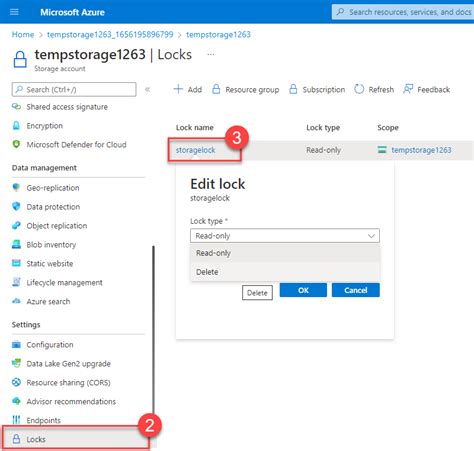
Task: Click the Encryption lock icon in sidebar
Action: [16, 126]
